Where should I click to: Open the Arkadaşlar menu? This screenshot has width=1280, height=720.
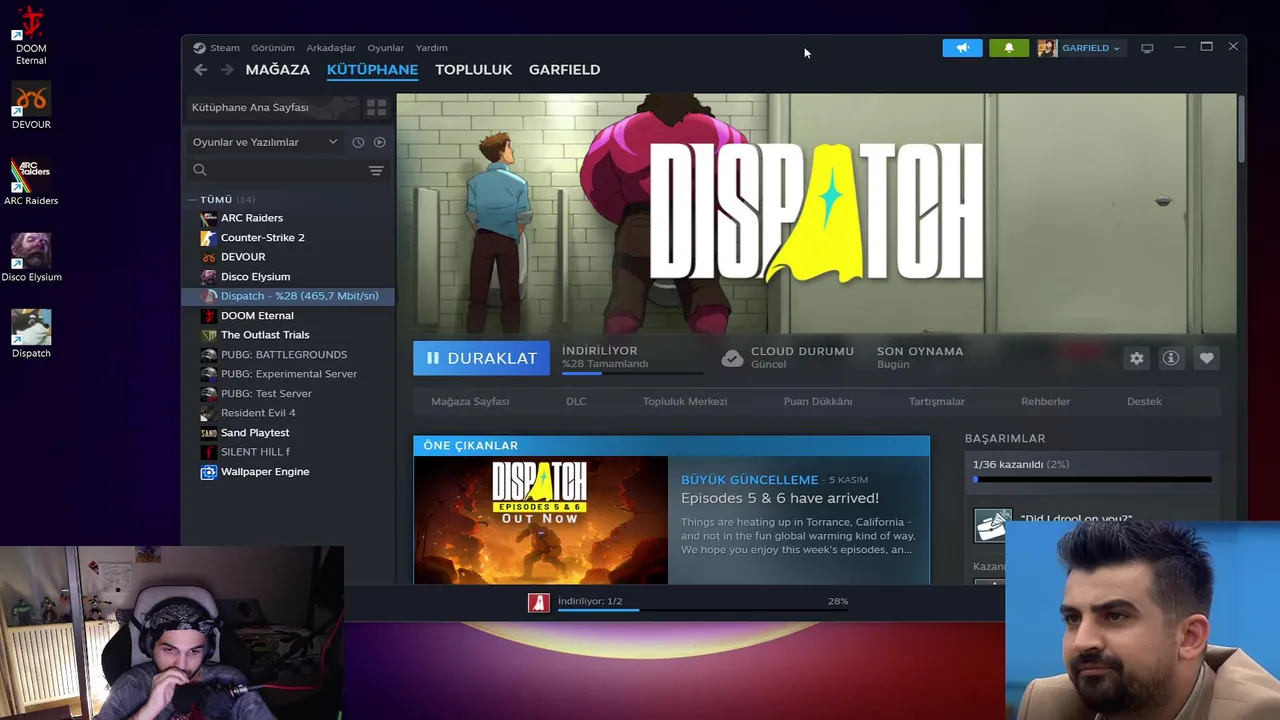pyautogui.click(x=331, y=48)
